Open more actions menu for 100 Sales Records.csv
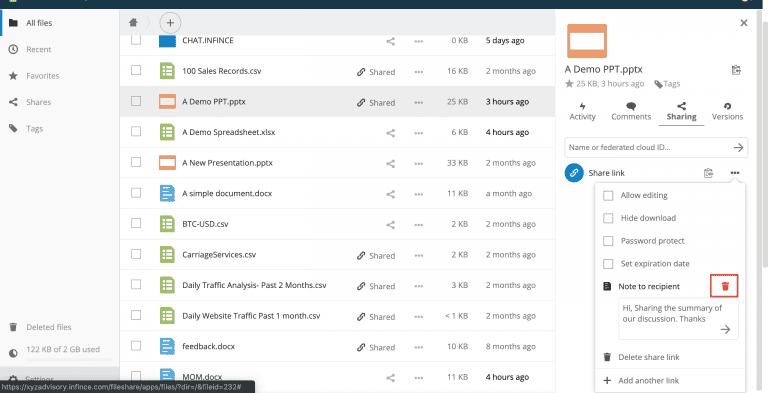Screen dimensions: 768x393 click(x=418, y=72)
